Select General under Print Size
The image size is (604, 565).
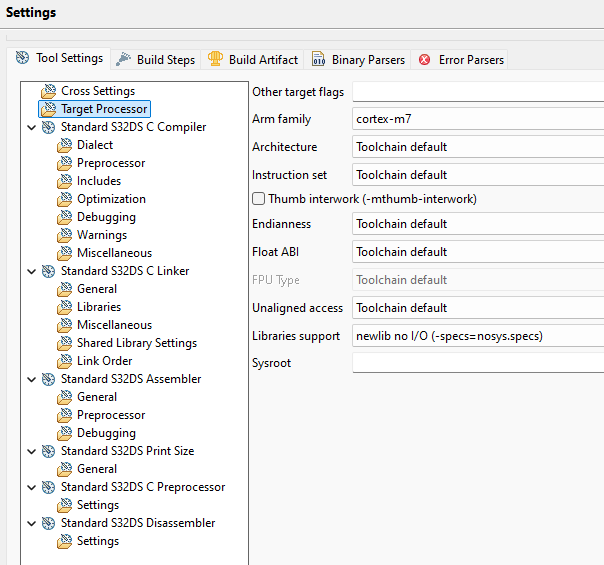point(97,469)
